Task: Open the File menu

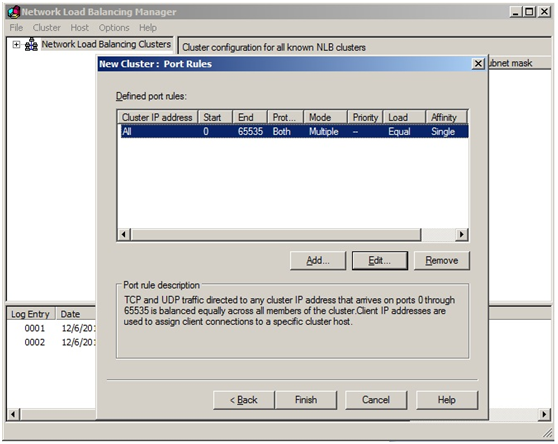Action: [16, 28]
